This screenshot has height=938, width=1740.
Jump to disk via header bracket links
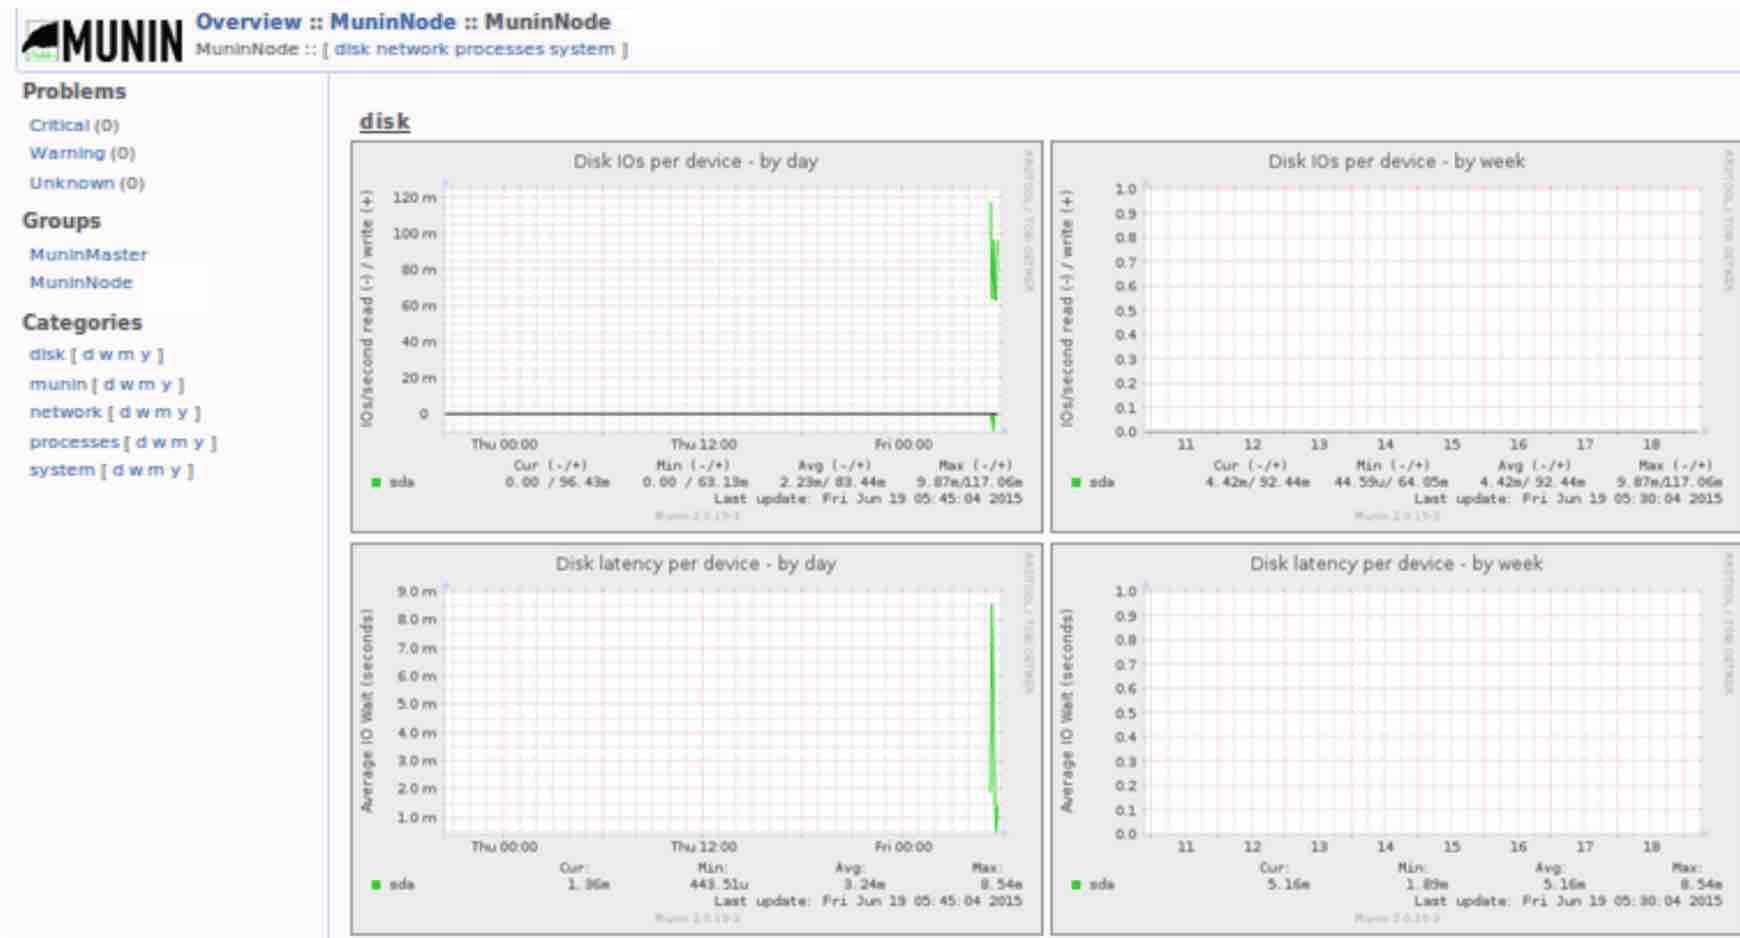click(352, 49)
